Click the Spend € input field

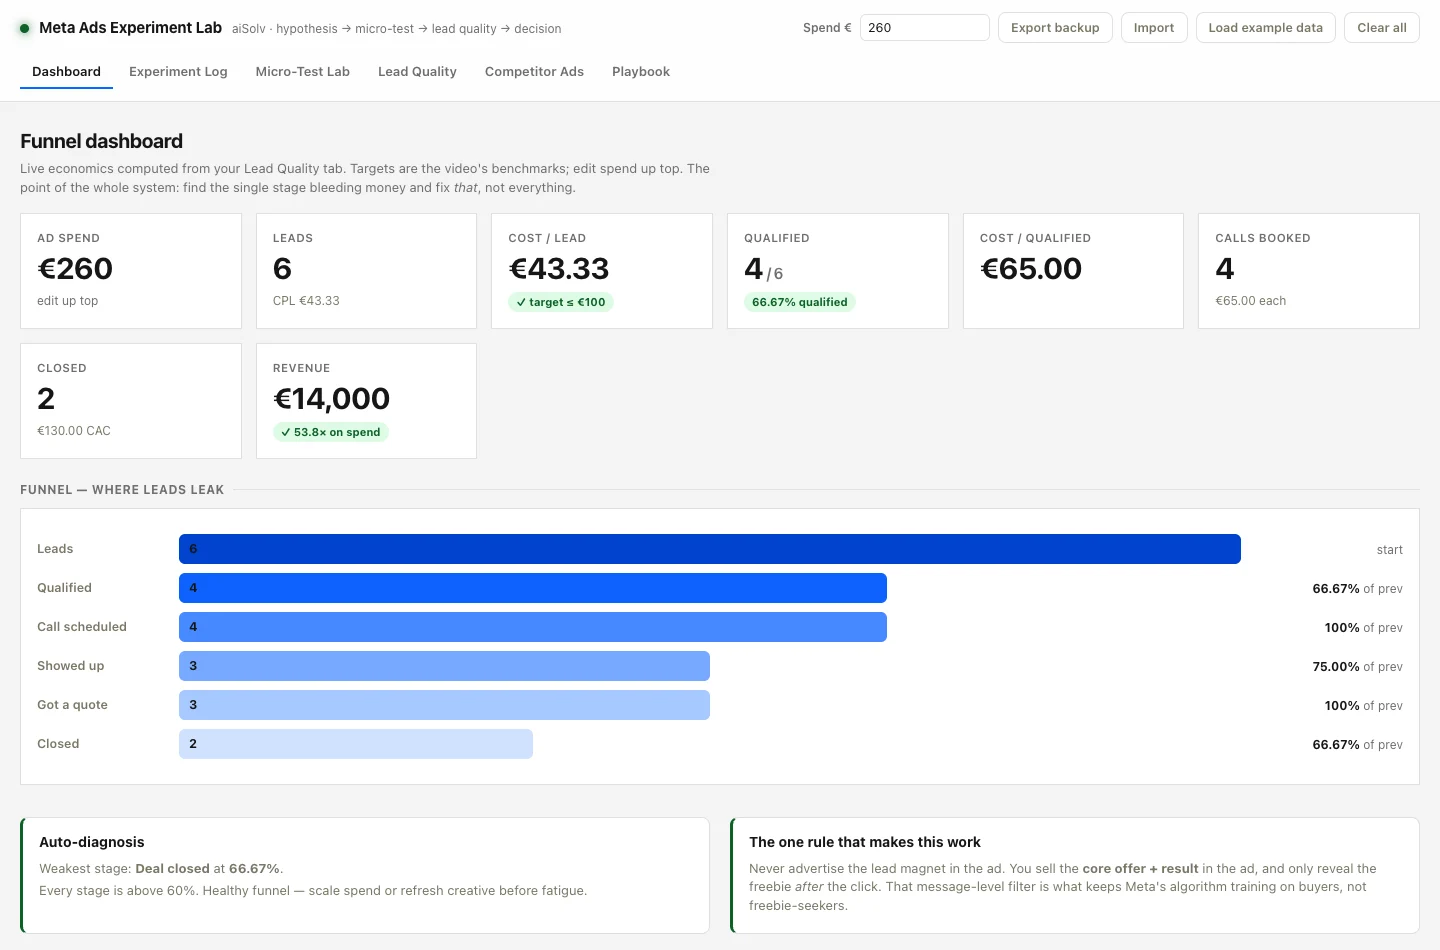(924, 28)
